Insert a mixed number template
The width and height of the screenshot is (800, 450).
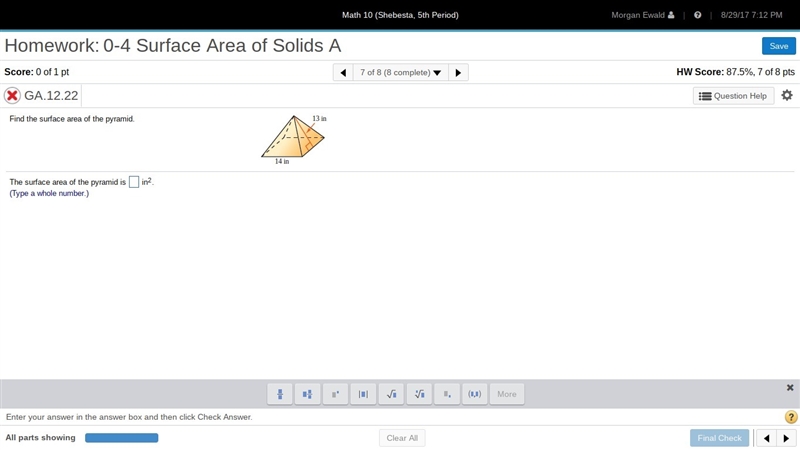tap(307, 394)
